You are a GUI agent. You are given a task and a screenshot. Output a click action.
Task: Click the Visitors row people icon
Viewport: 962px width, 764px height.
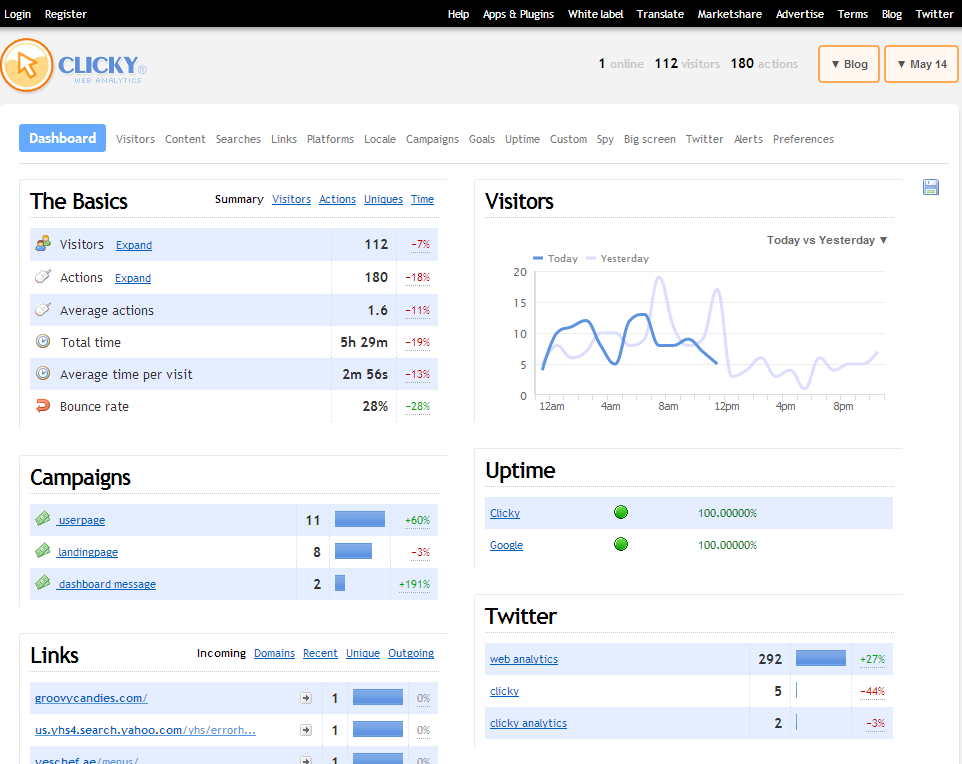click(x=43, y=244)
